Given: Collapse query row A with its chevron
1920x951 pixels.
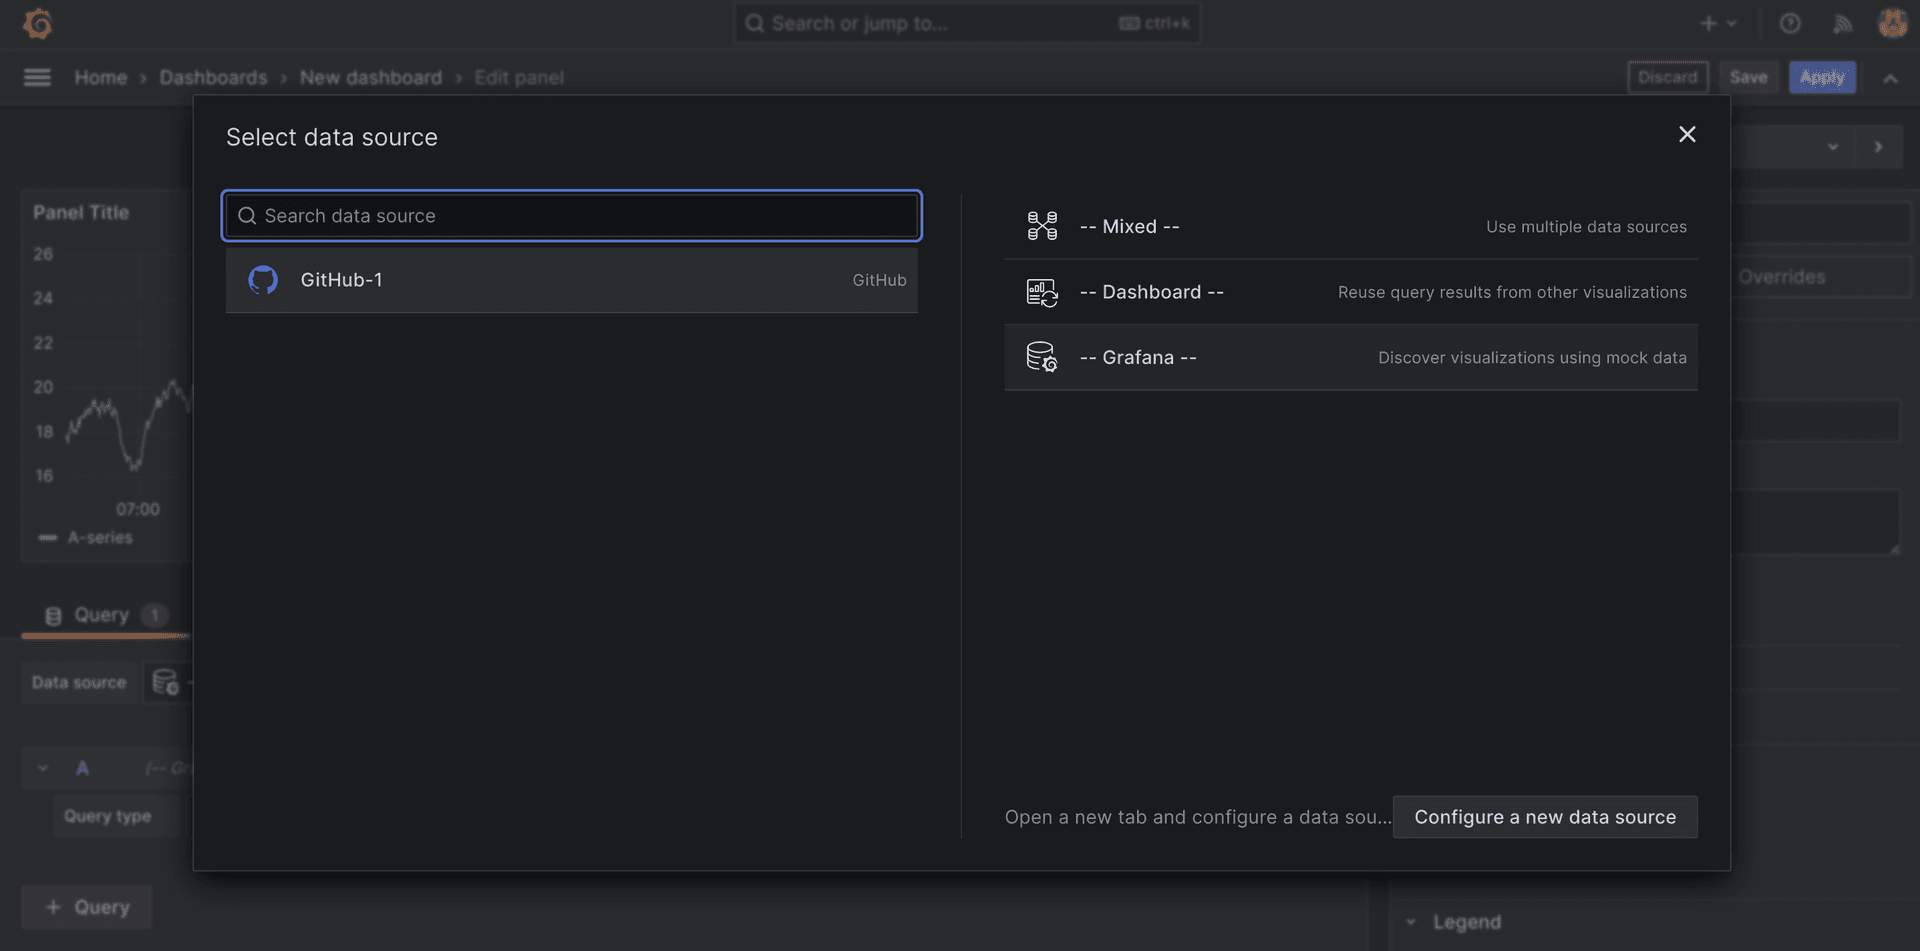Looking at the screenshot, I should pyautogui.click(x=42, y=767).
